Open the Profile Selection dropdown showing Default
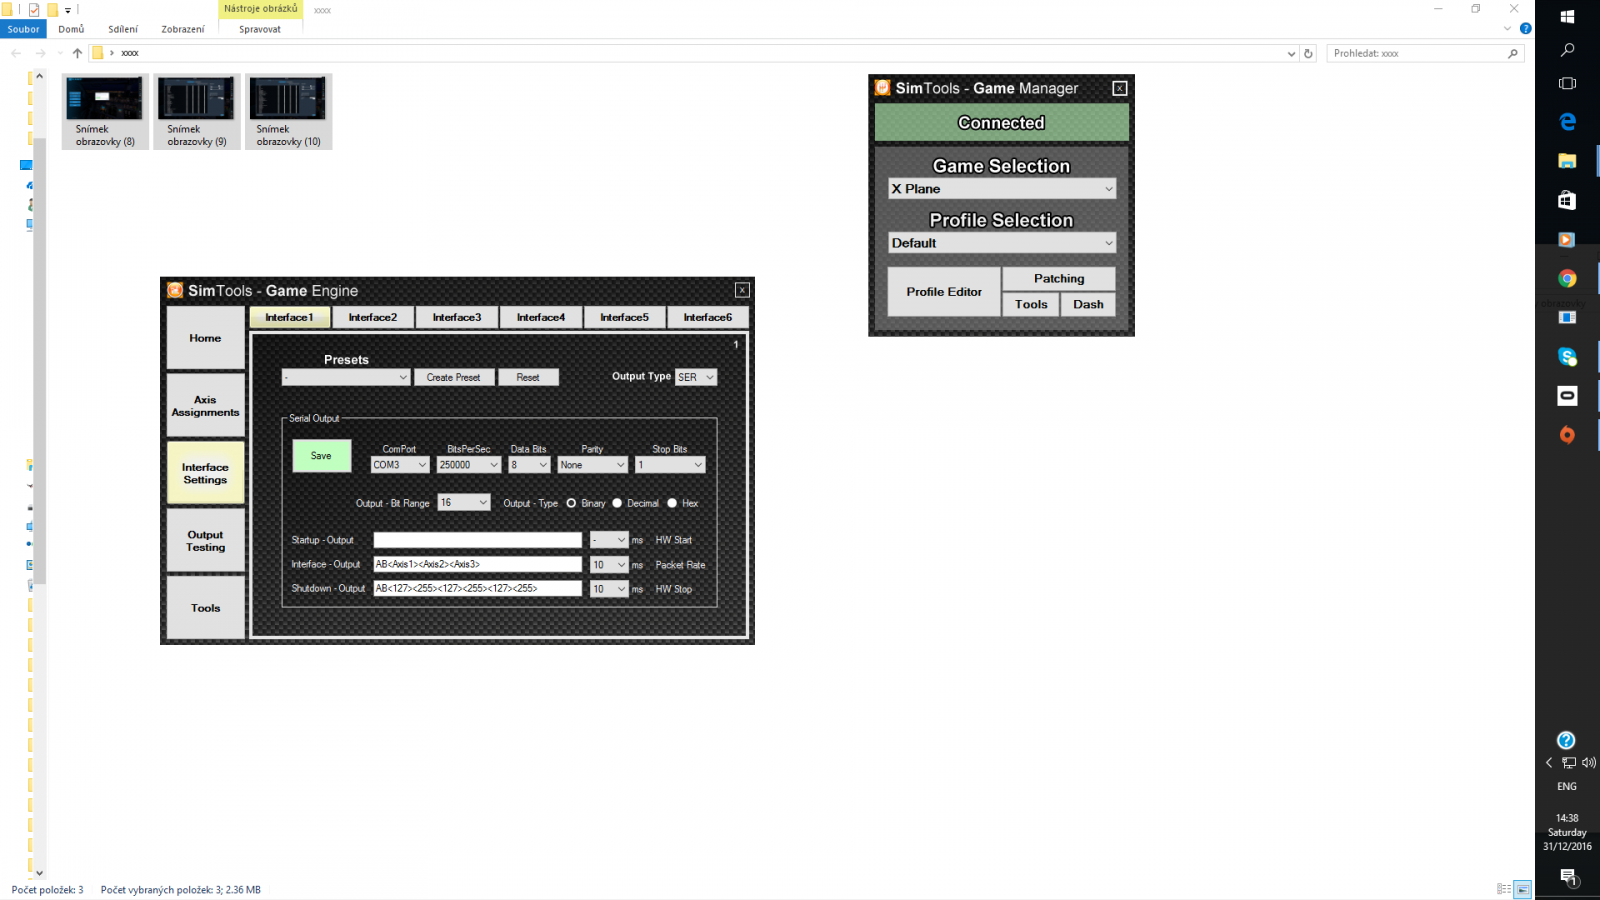Image resolution: width=1600 pixels, height=900 pixels. click(x=1002, y=243)
